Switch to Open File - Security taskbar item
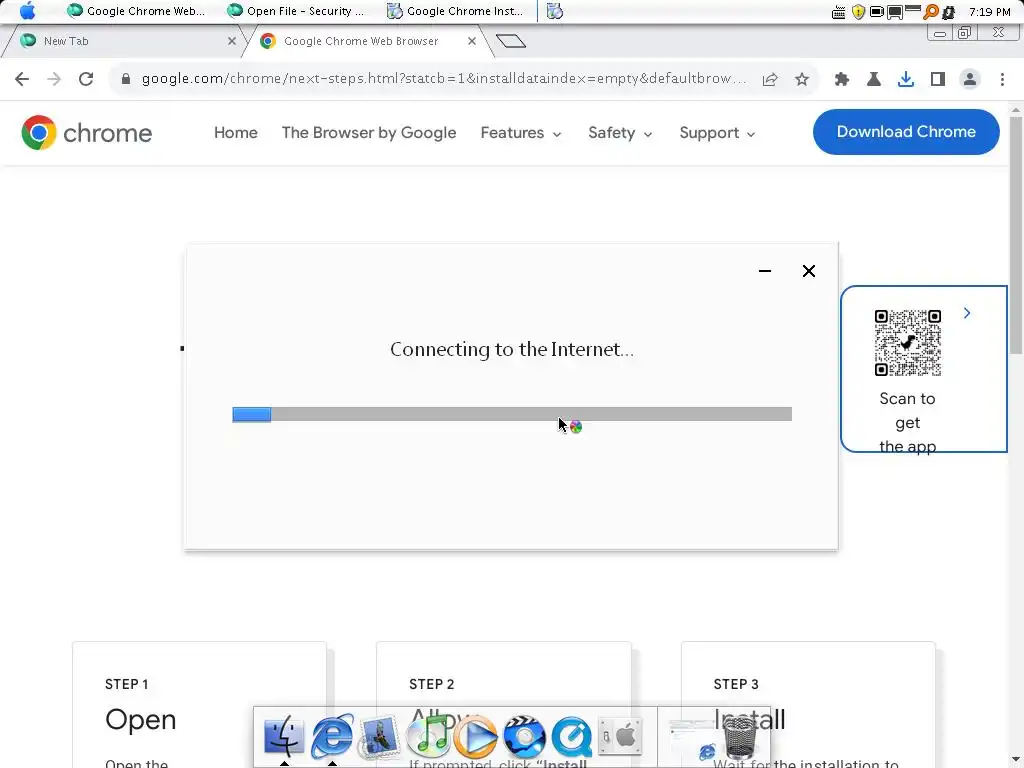 [296, 11]
